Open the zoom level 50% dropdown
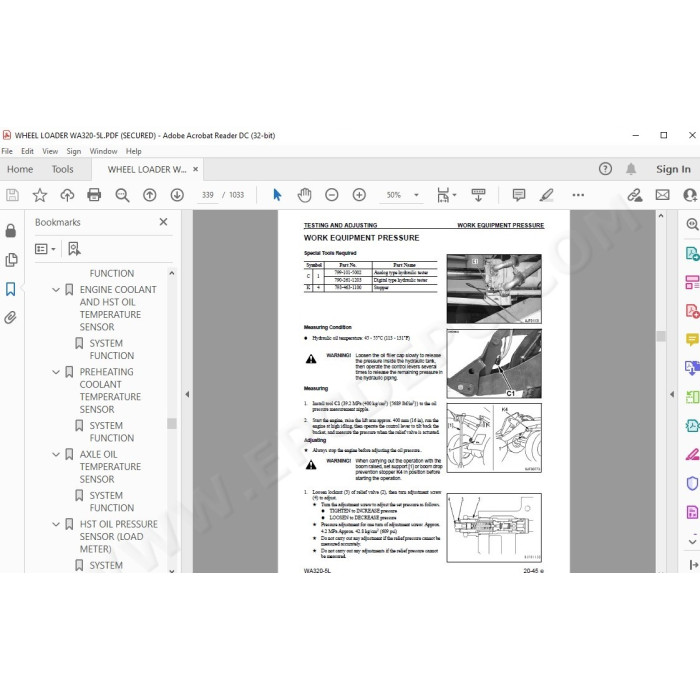The width and height of the screenshot is (700, 700). point(417,195)
